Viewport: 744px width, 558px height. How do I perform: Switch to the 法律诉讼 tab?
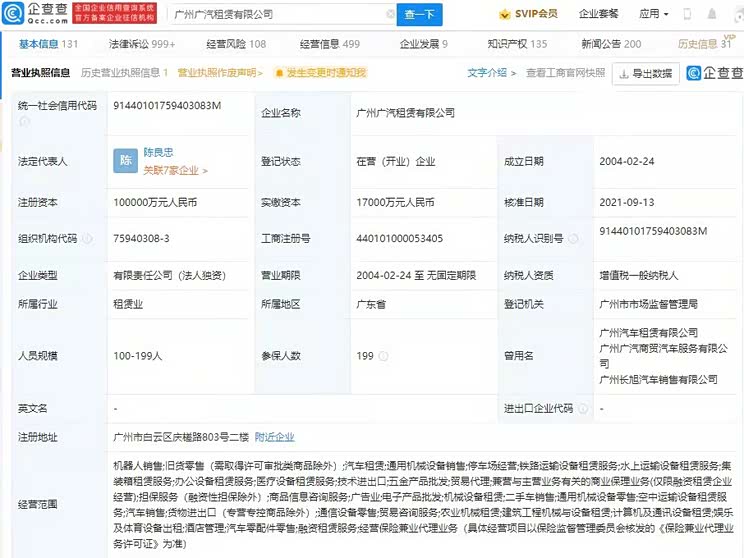pos(141,44)
